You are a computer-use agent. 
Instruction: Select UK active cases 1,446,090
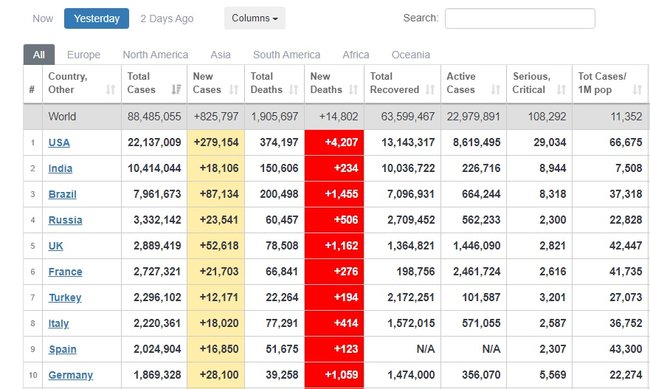coord(477,246)
